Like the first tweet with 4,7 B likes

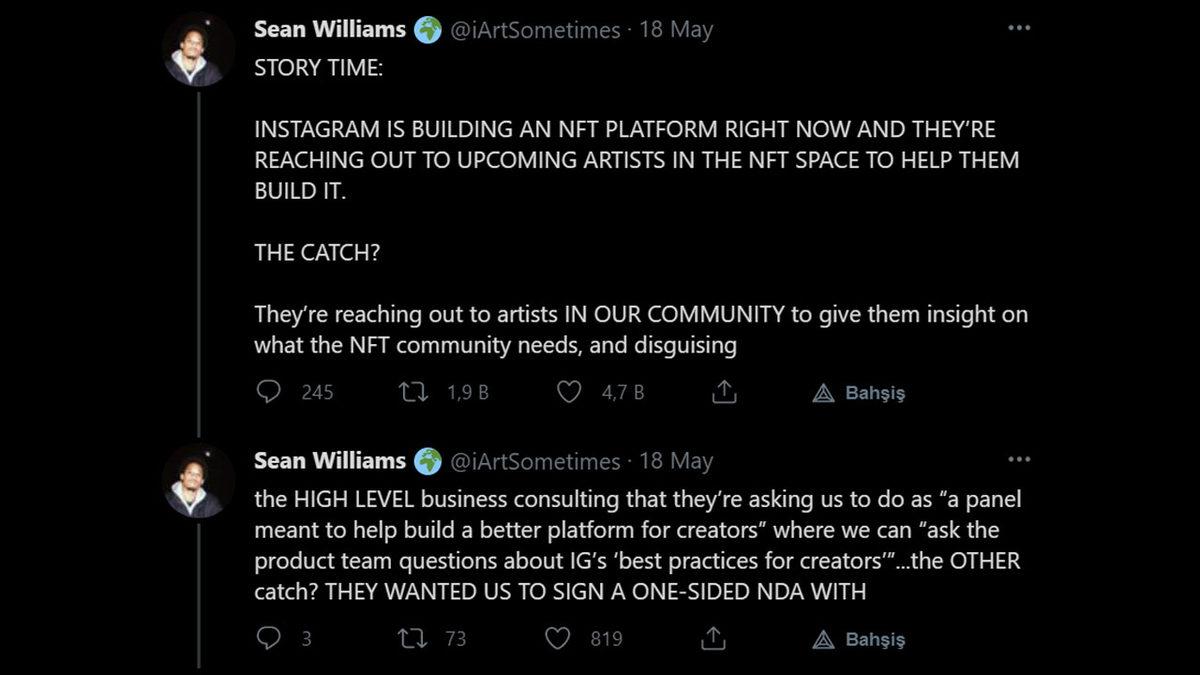point(569,392)
